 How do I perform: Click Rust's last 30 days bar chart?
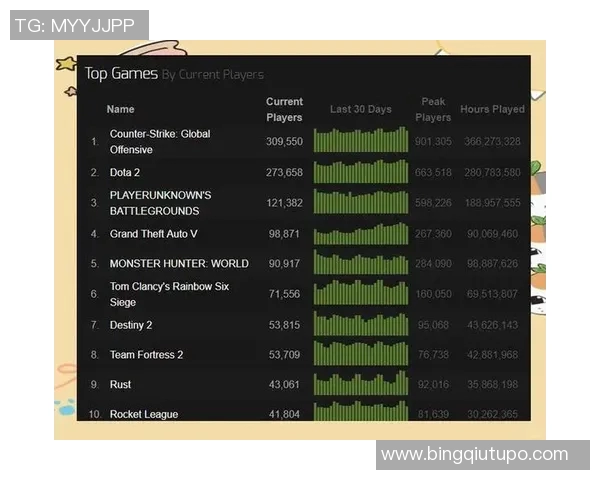tap(361, 384)
